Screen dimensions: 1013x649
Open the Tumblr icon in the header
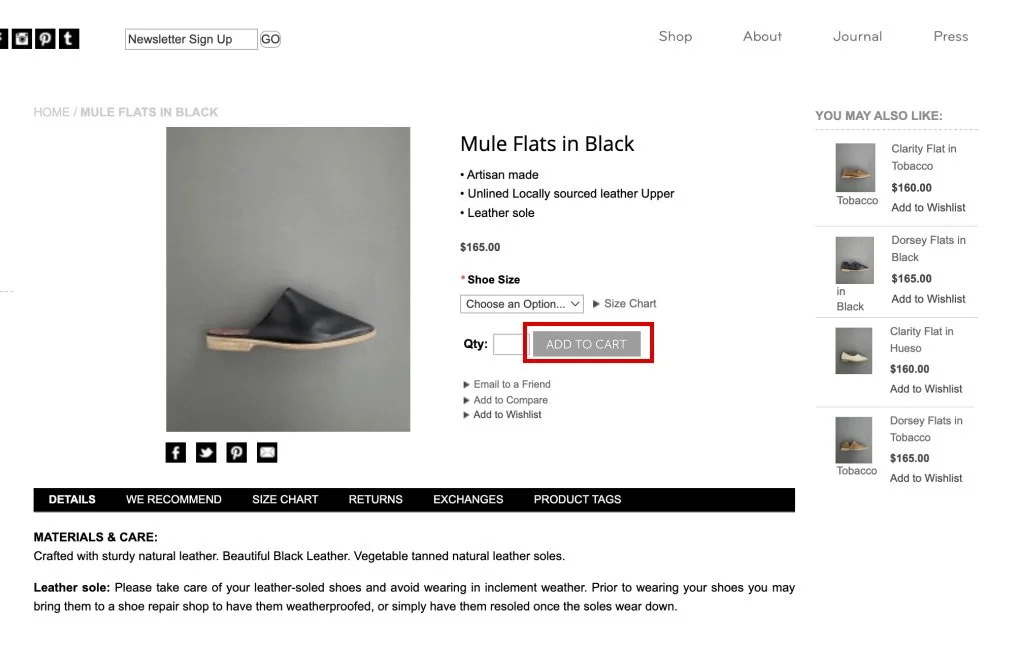point(69,39)
